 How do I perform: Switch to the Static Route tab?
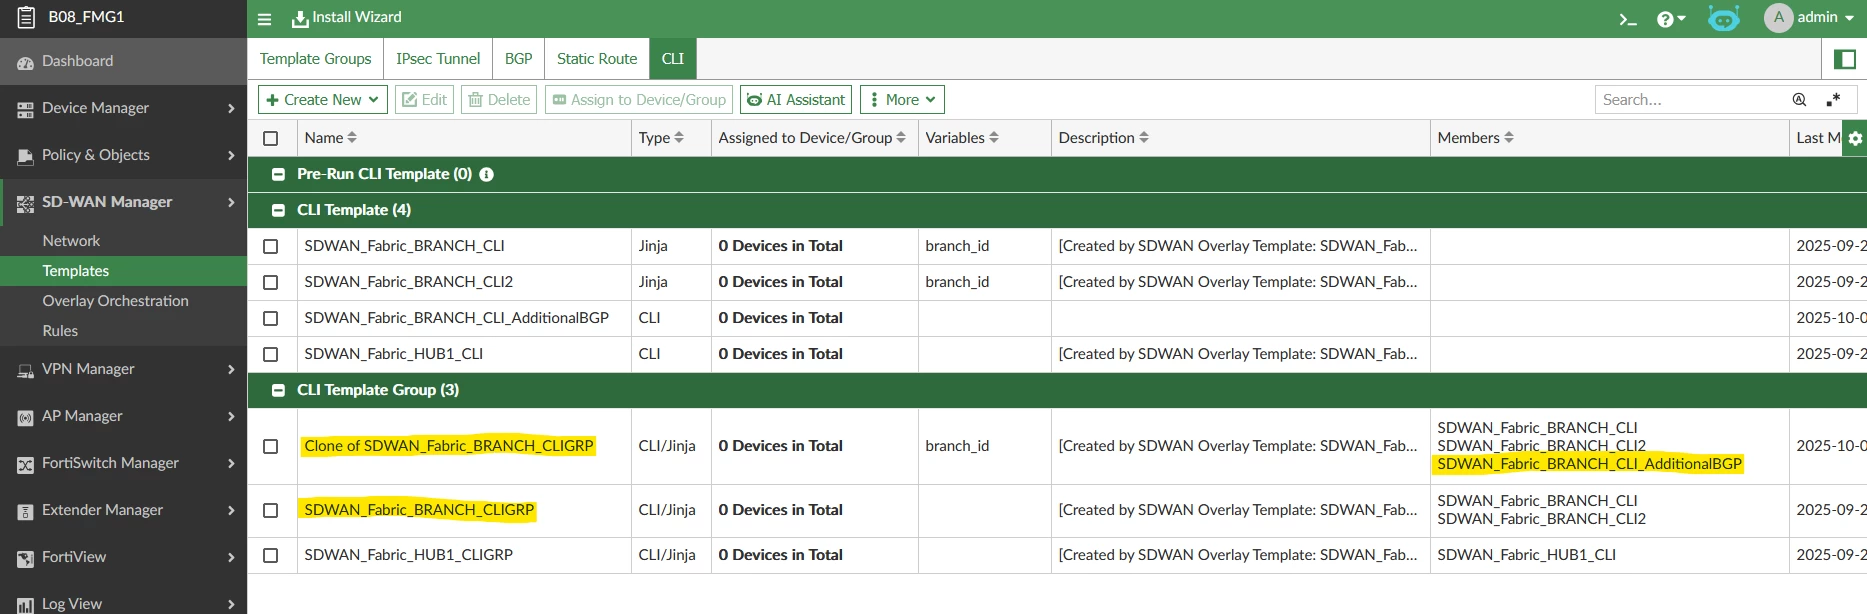click(x=597, y=59)
